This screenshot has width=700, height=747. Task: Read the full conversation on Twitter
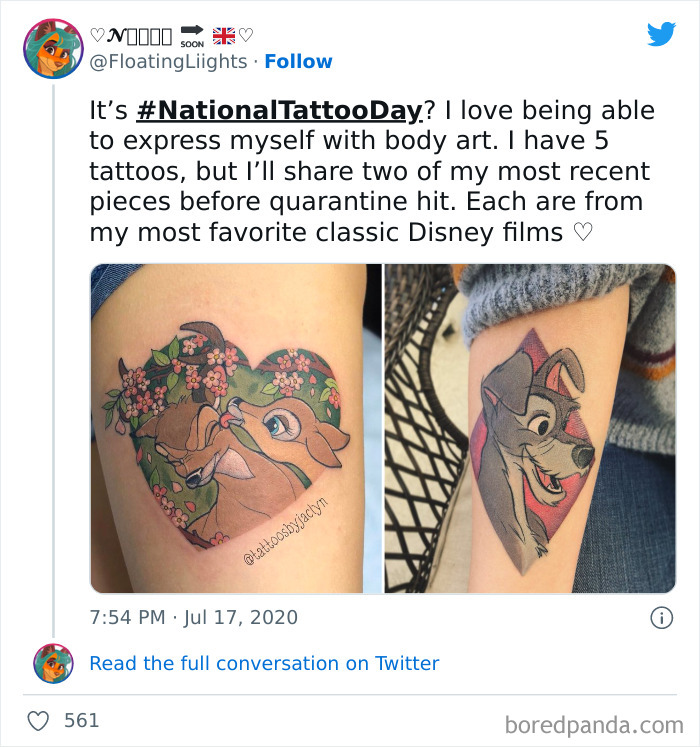pos(264,663)
